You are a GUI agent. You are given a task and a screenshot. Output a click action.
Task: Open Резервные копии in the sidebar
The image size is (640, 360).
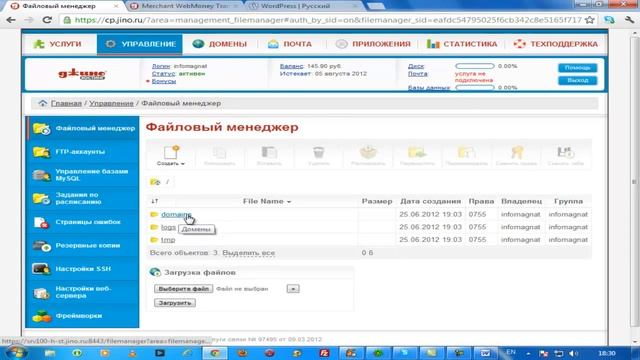83,245
